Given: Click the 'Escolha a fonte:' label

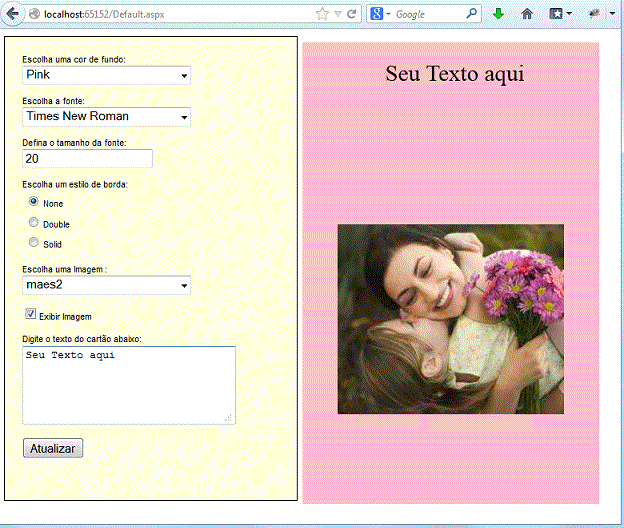Looking at the screenshot, I should [53, 101].
